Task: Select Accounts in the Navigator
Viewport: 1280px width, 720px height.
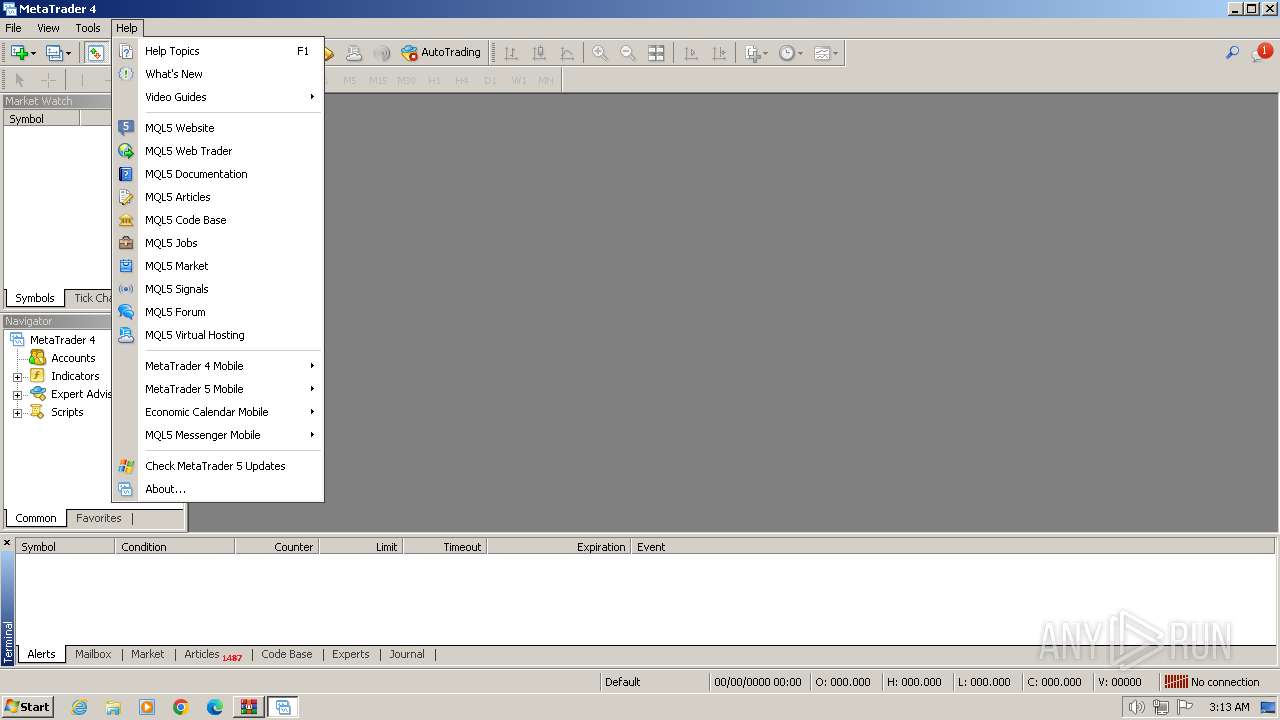Action: click(x=73, y=358)
